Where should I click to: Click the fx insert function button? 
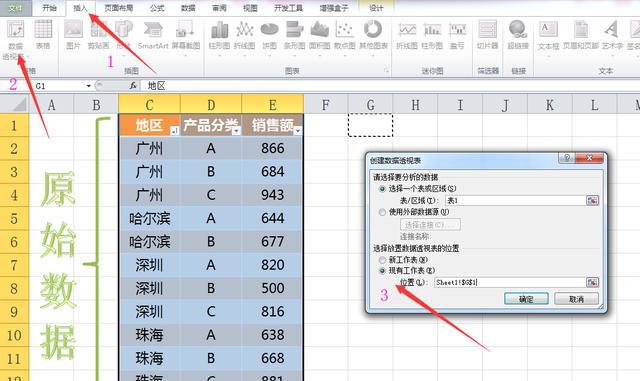click(133, 86)
